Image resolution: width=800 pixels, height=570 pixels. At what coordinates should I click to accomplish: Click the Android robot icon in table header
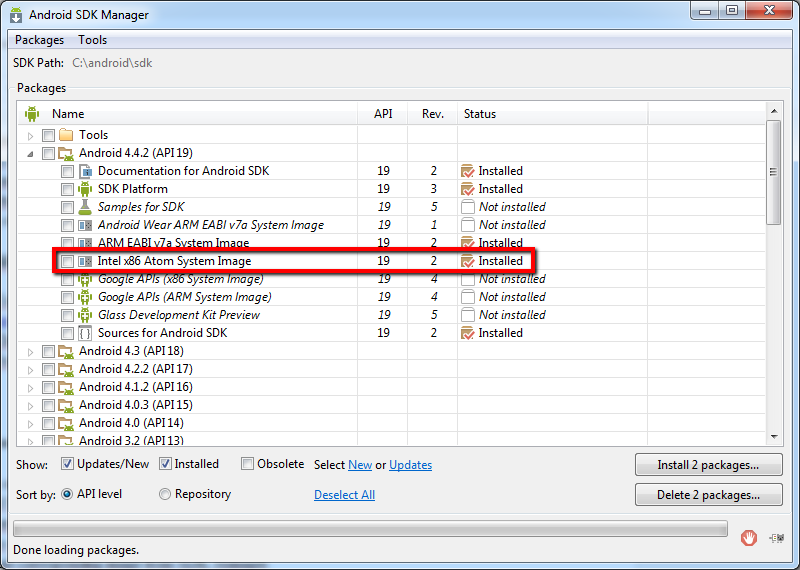point(32,113)
